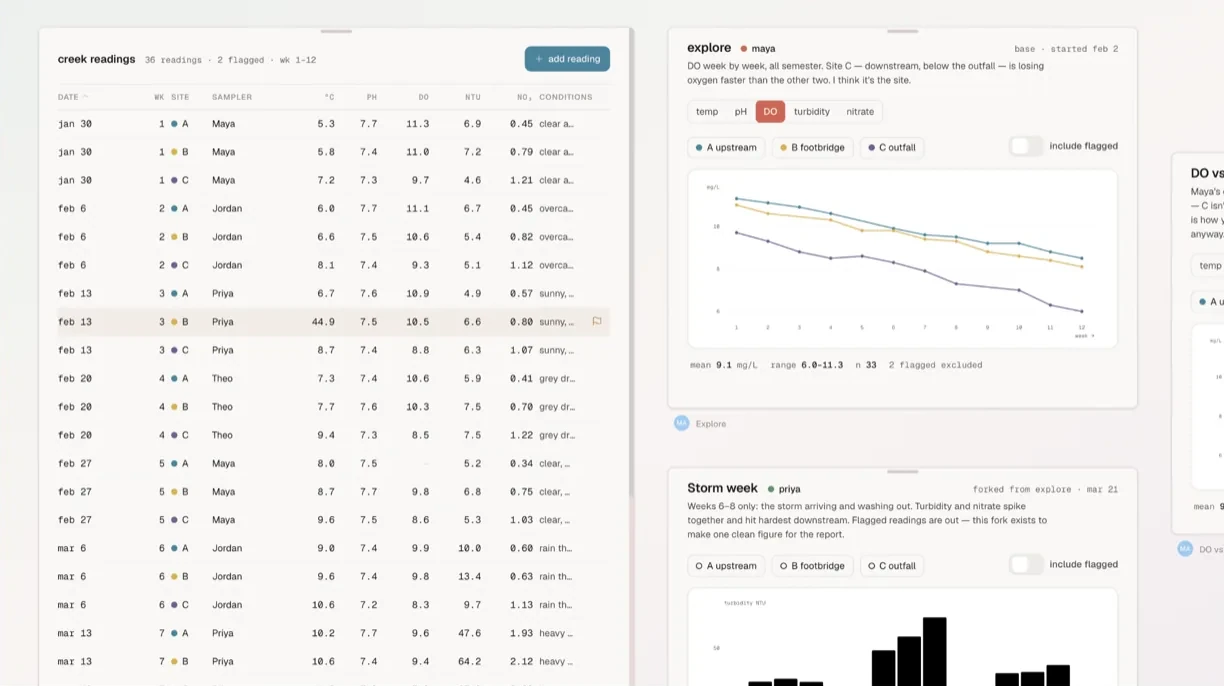Click the DATE column sort arrow
This screenshot has width=1224, height=686.
[x=85, y=97]
